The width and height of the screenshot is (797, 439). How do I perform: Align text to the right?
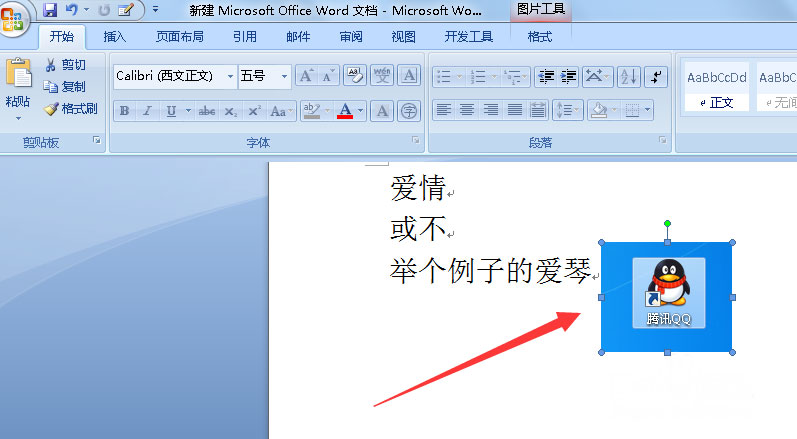pyautogui.click(x=491, y=110)
